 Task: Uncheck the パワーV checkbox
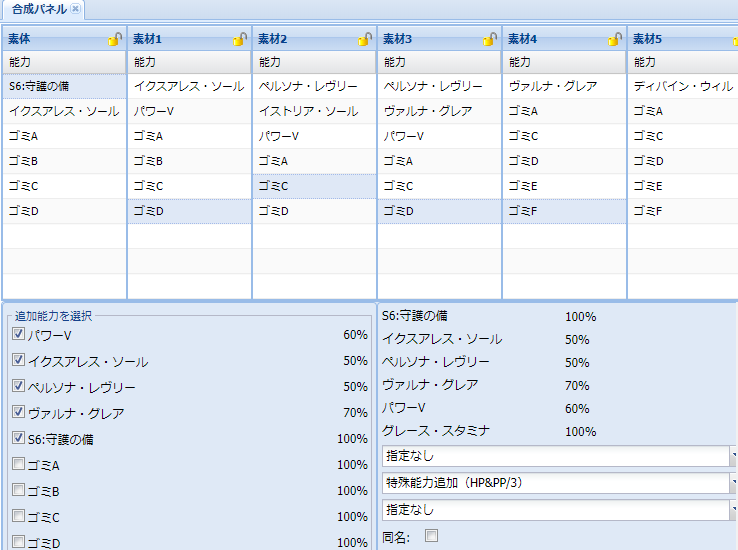pos(18,334)
